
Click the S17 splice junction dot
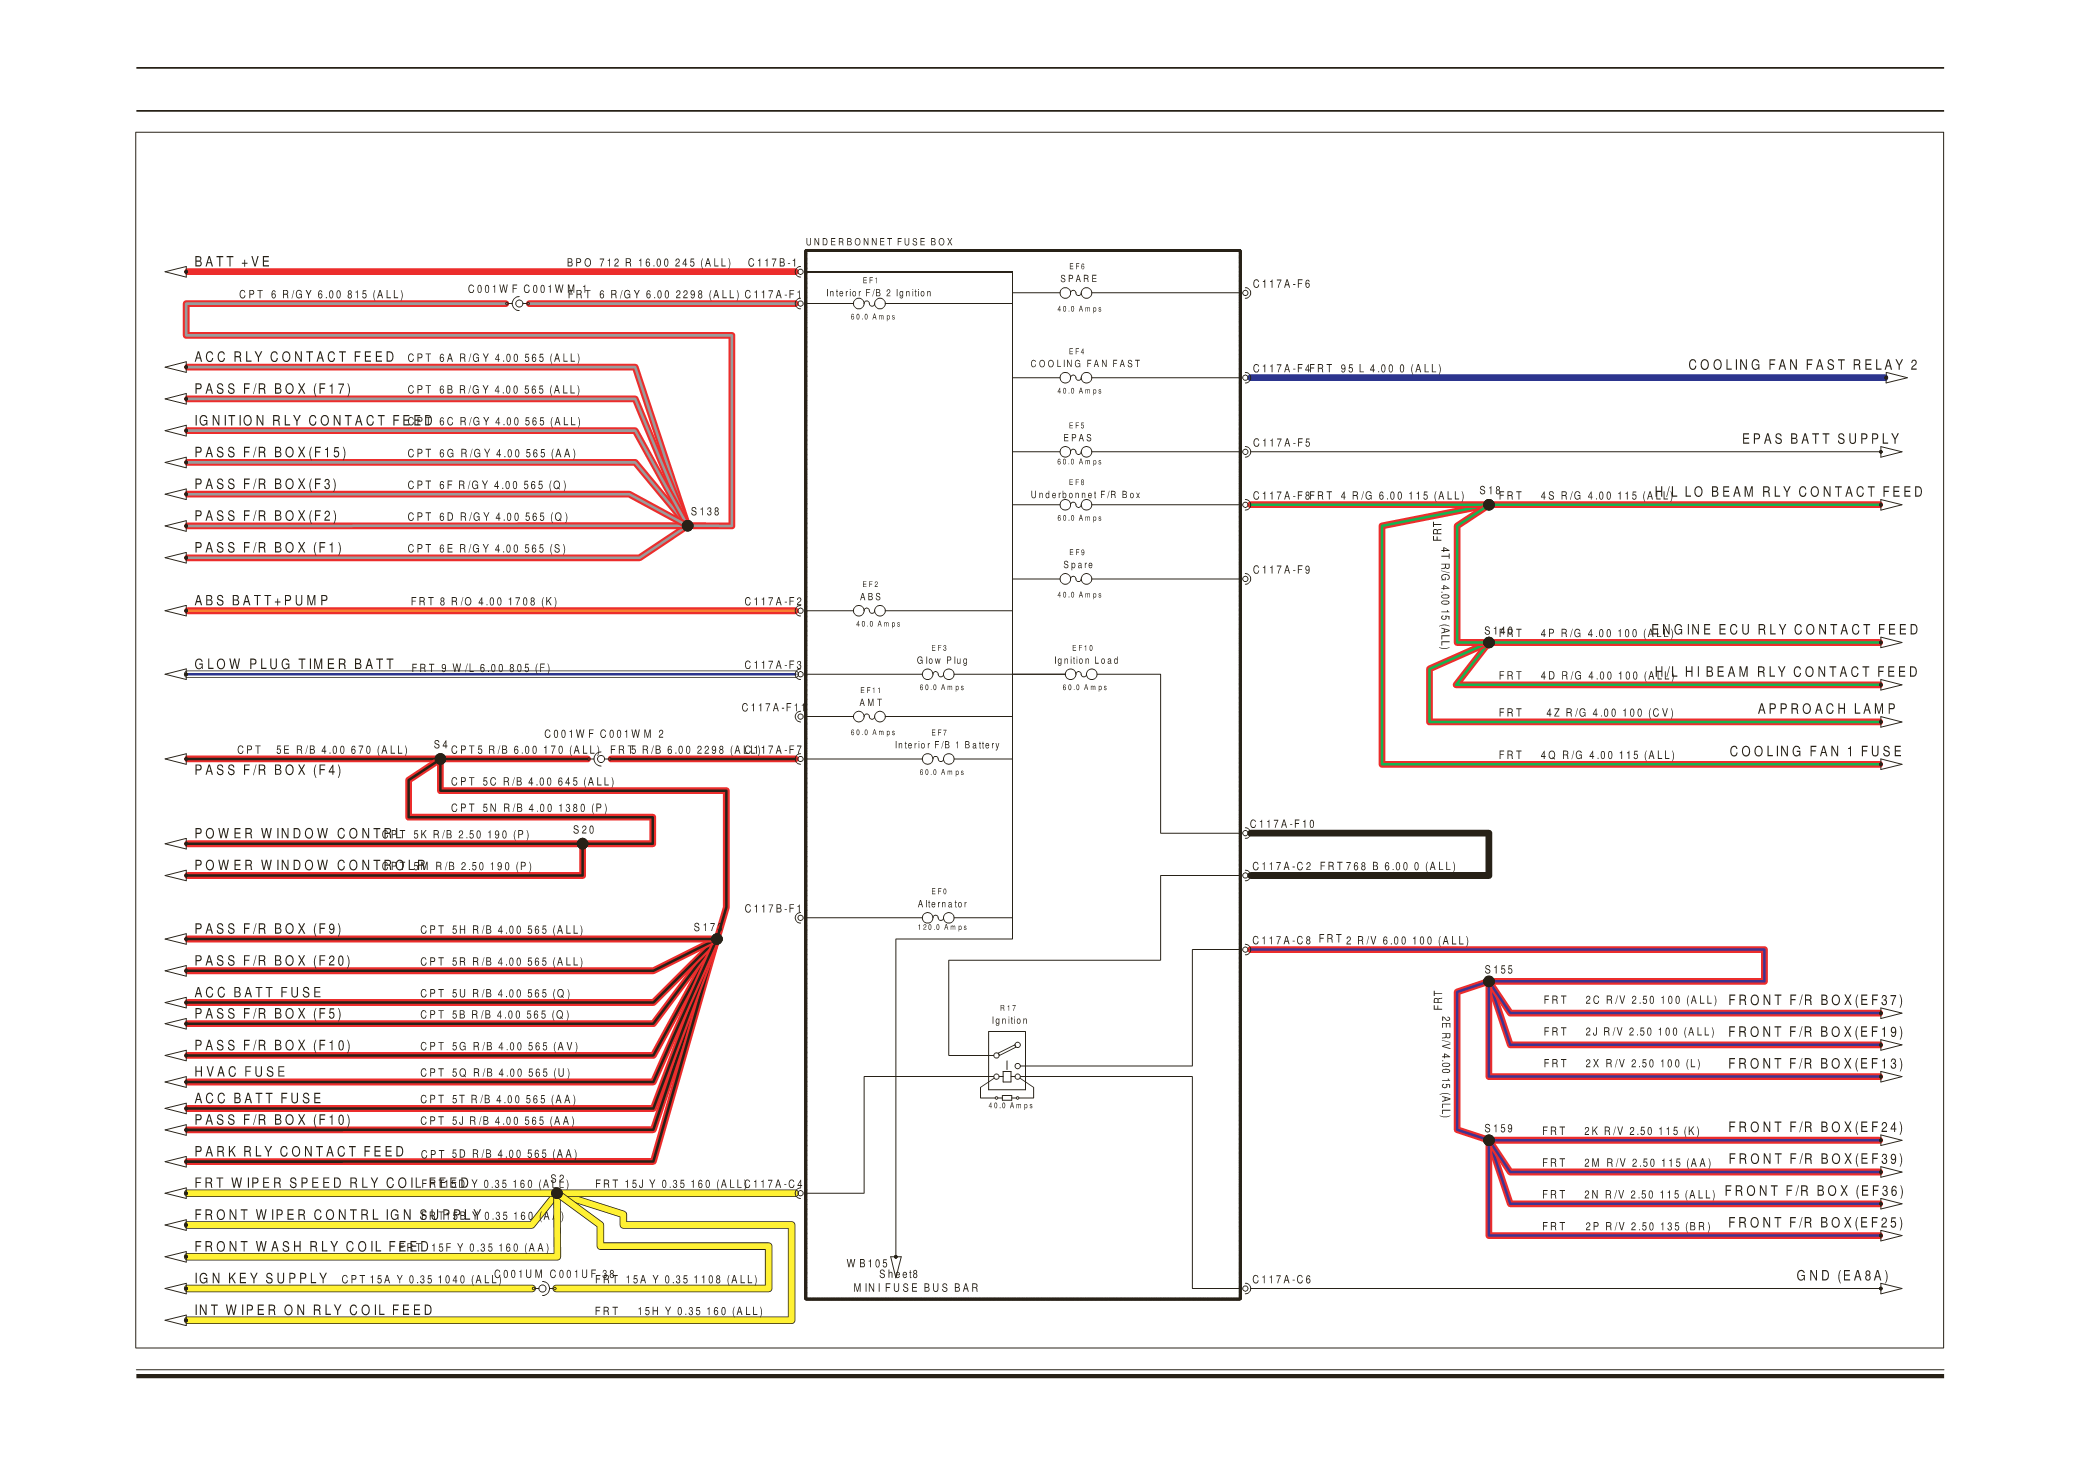coord(717,939)
